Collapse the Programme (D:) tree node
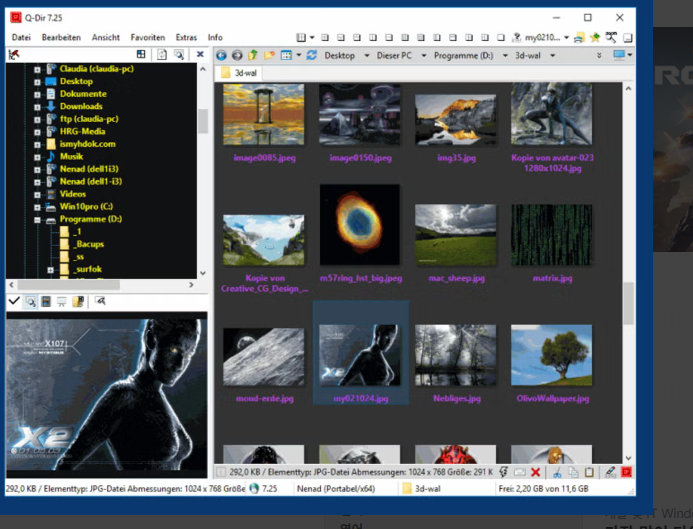693x529 pixels. tap(37, 220)
